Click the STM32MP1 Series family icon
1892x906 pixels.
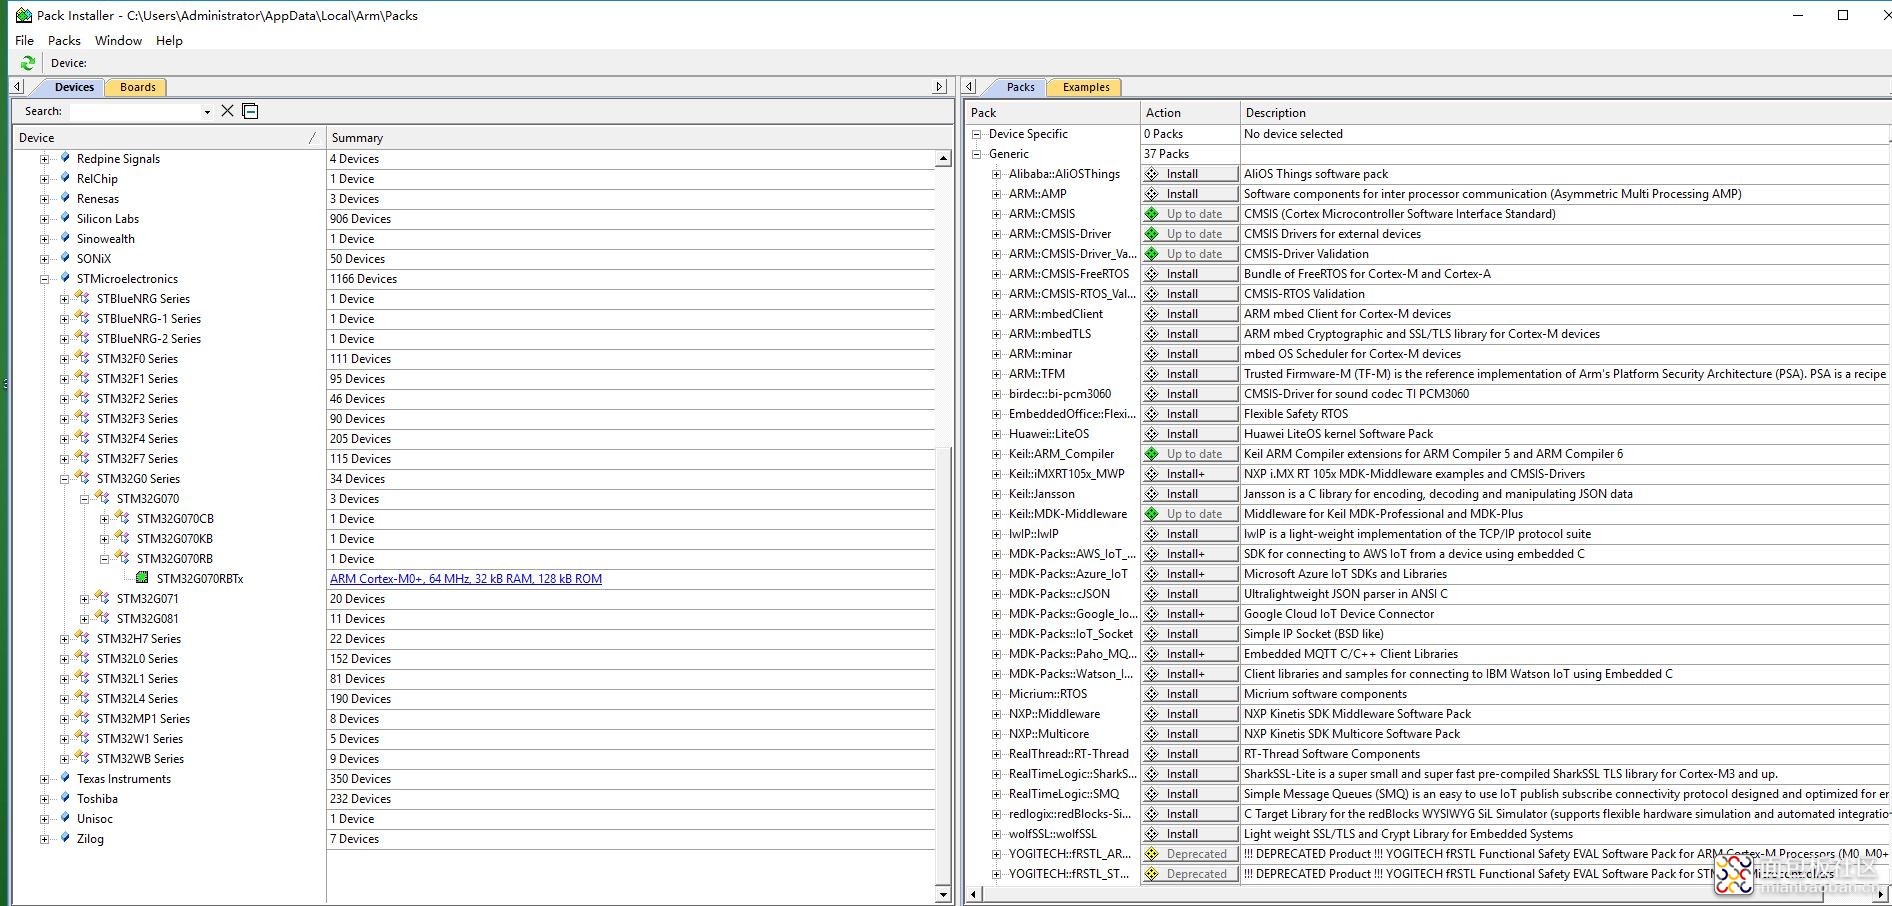pyautogui.click(x=83, y=718)
